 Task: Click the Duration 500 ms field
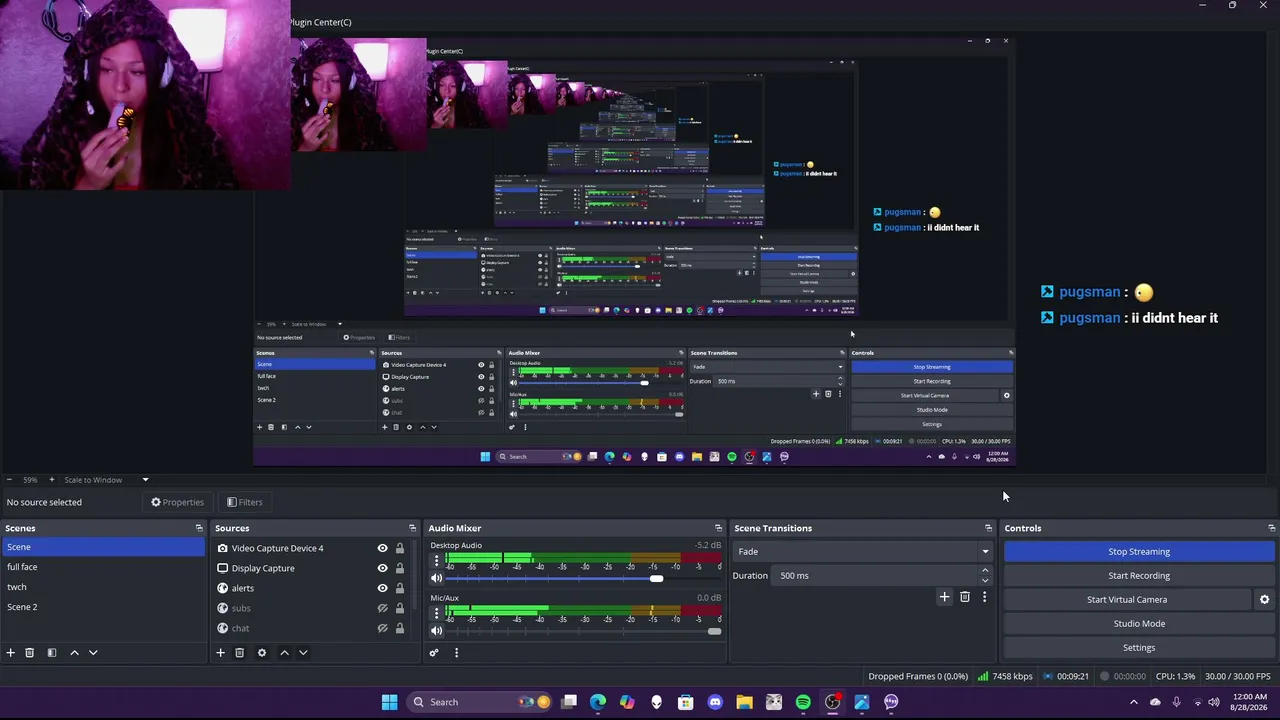[x=876, y=575]
